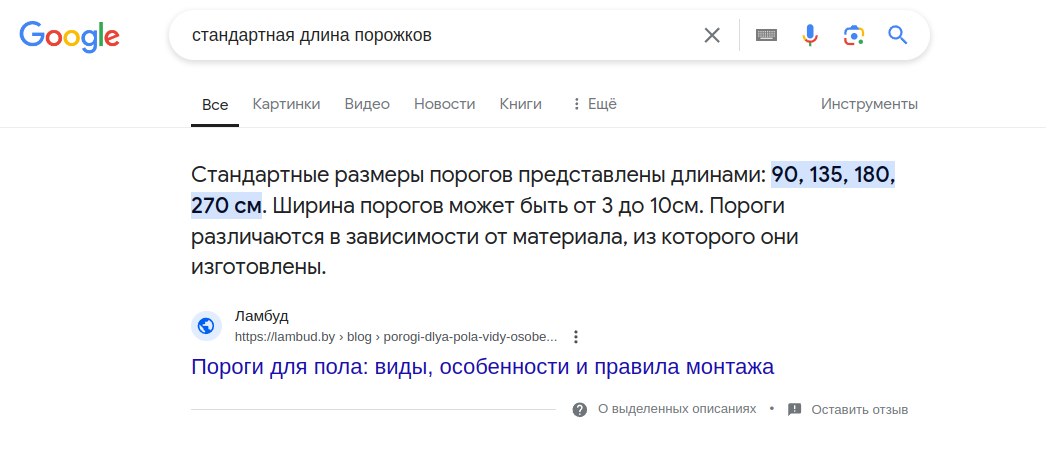Click О выделенных описаниях link
This screenshot has width=1046, height=471.
[677, 409]
